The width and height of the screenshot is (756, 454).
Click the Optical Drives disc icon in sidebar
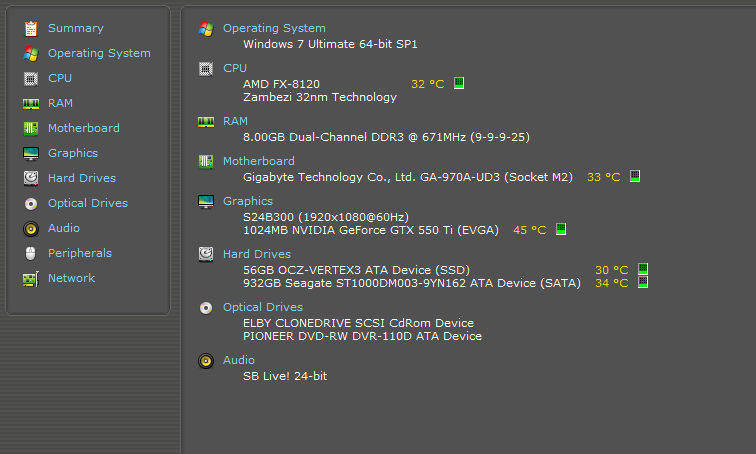pyautogui.click(x=31, y=204)
